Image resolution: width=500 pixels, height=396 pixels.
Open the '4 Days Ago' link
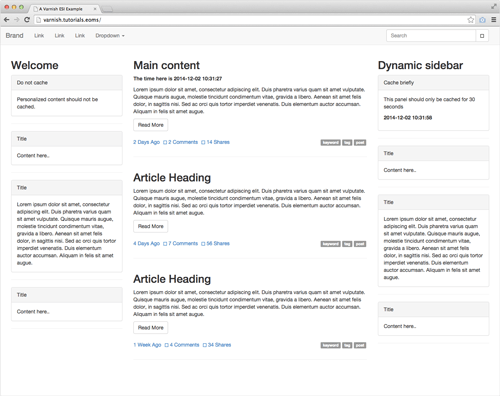[147, 243]
